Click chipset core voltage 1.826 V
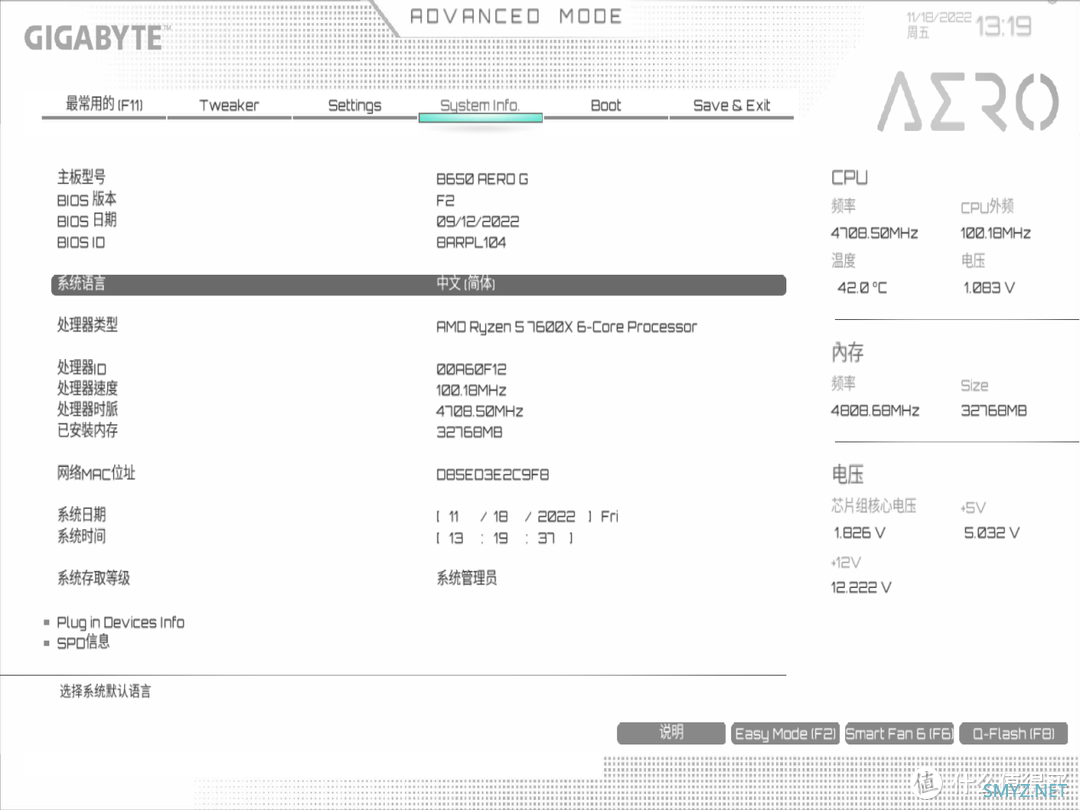This screenshot has height=810, width=1080. [859, 532]
